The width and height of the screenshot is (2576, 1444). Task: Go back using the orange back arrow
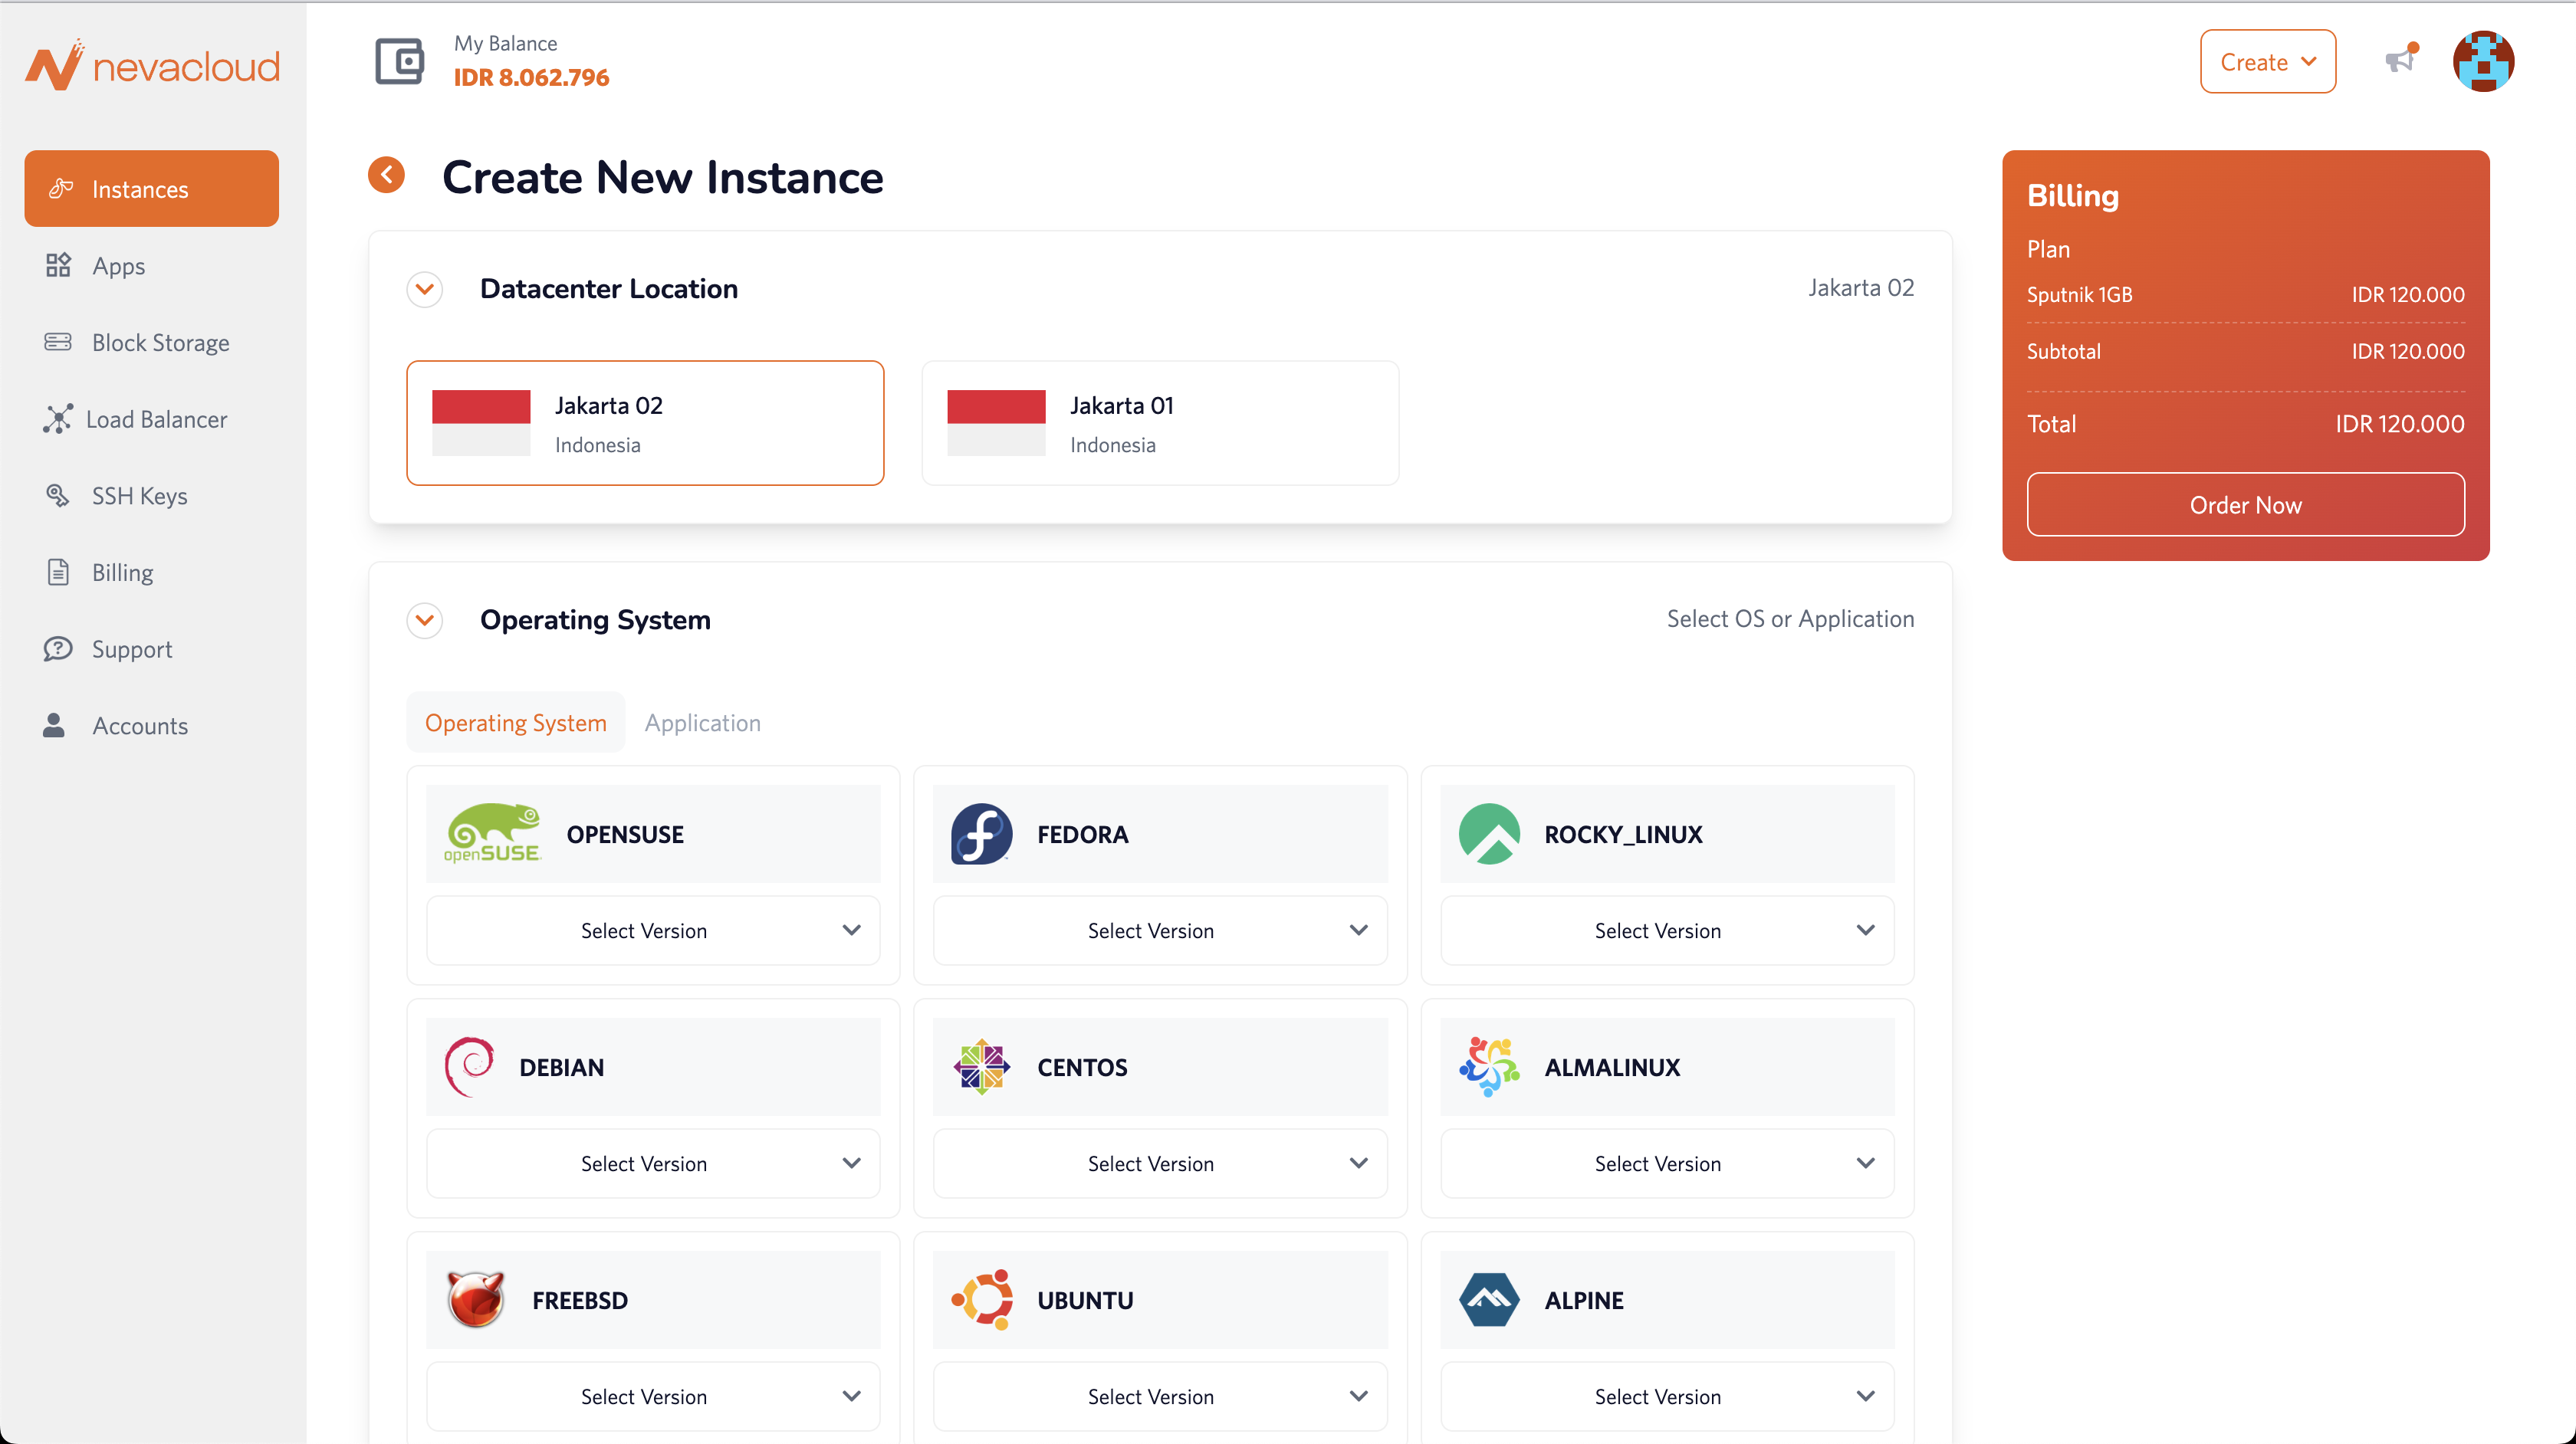pos(386,175)
